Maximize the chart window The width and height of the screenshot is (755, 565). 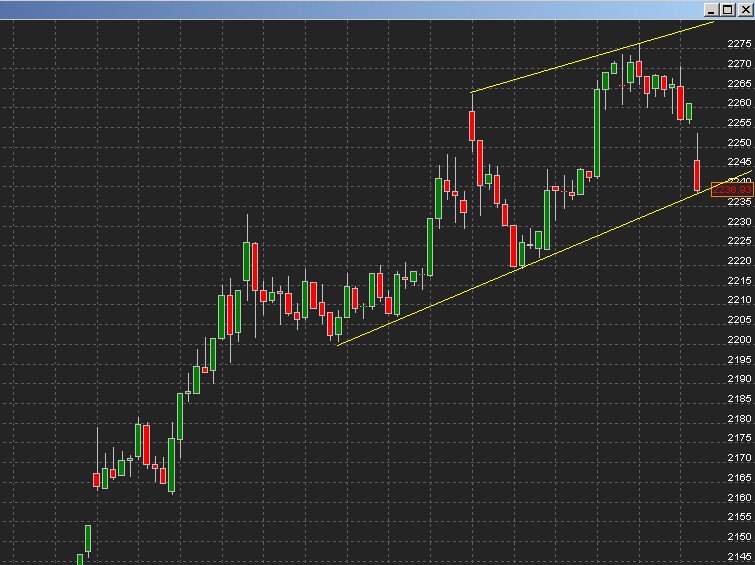tap(728, 10)
